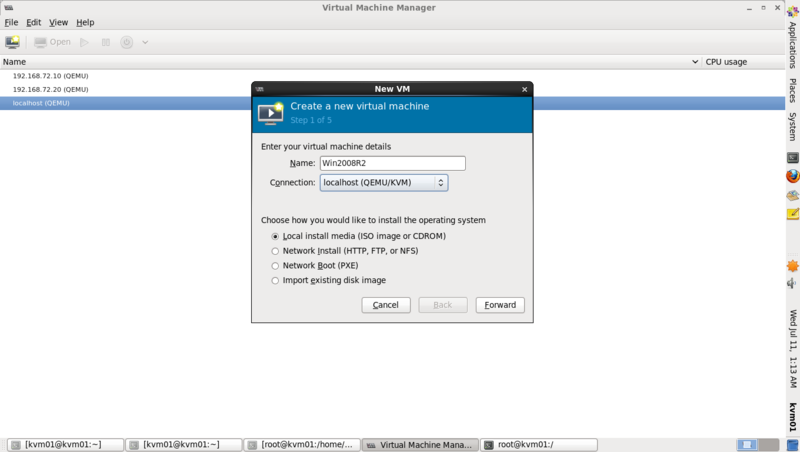Launch Firefox from the side panel
The width and height of the screenshot is (800, 452).
tap(792, 177)
